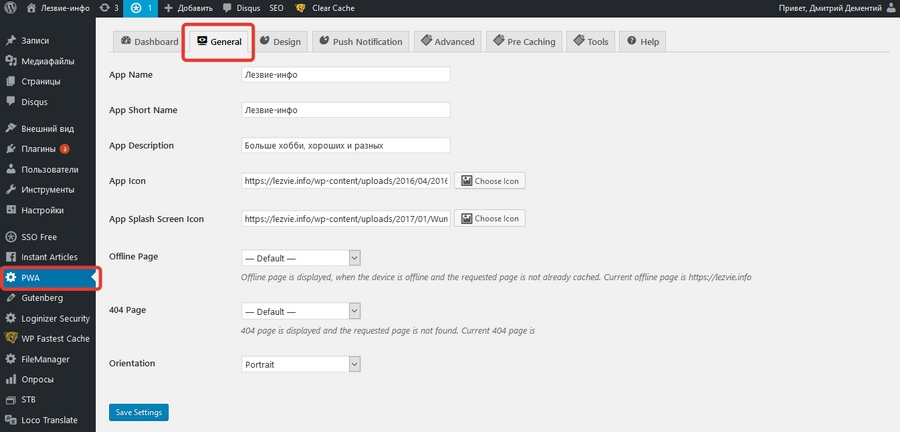
Task: Expand the 404 Page dropdown
Action: click(x=301, y=311)
